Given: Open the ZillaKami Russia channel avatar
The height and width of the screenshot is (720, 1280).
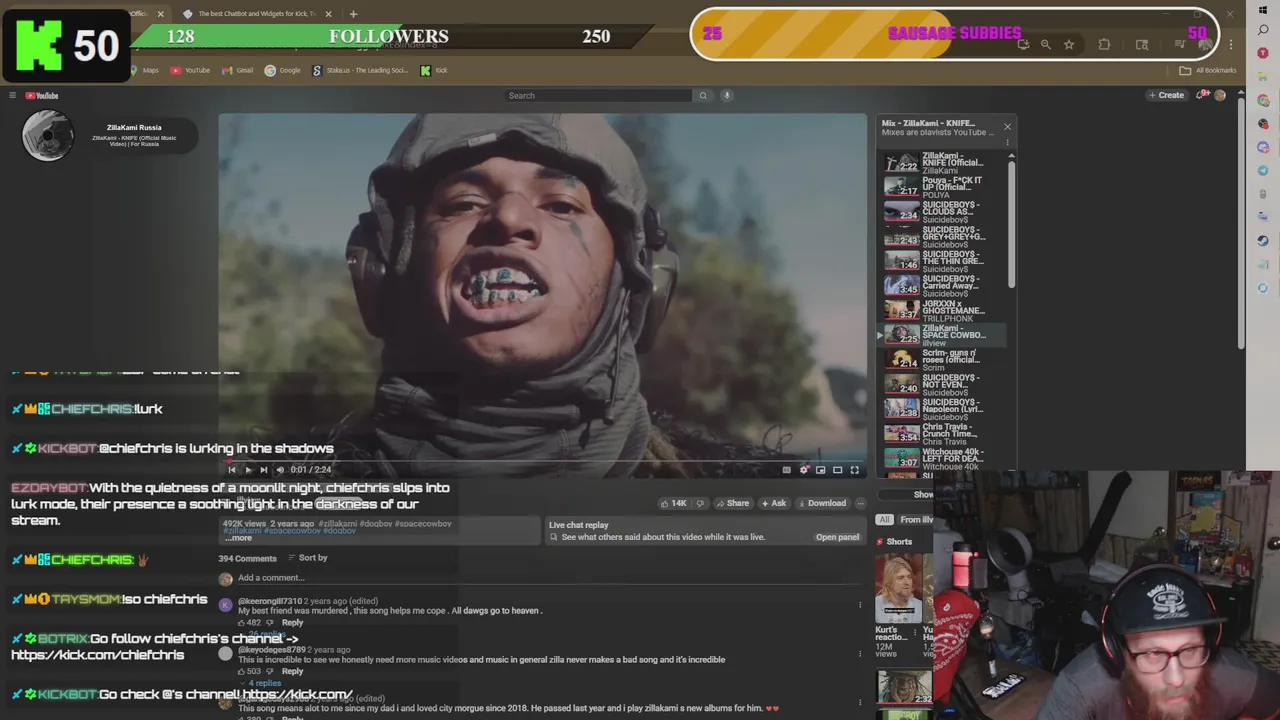Looking at the screenshot, I should [x=47, y=135].
